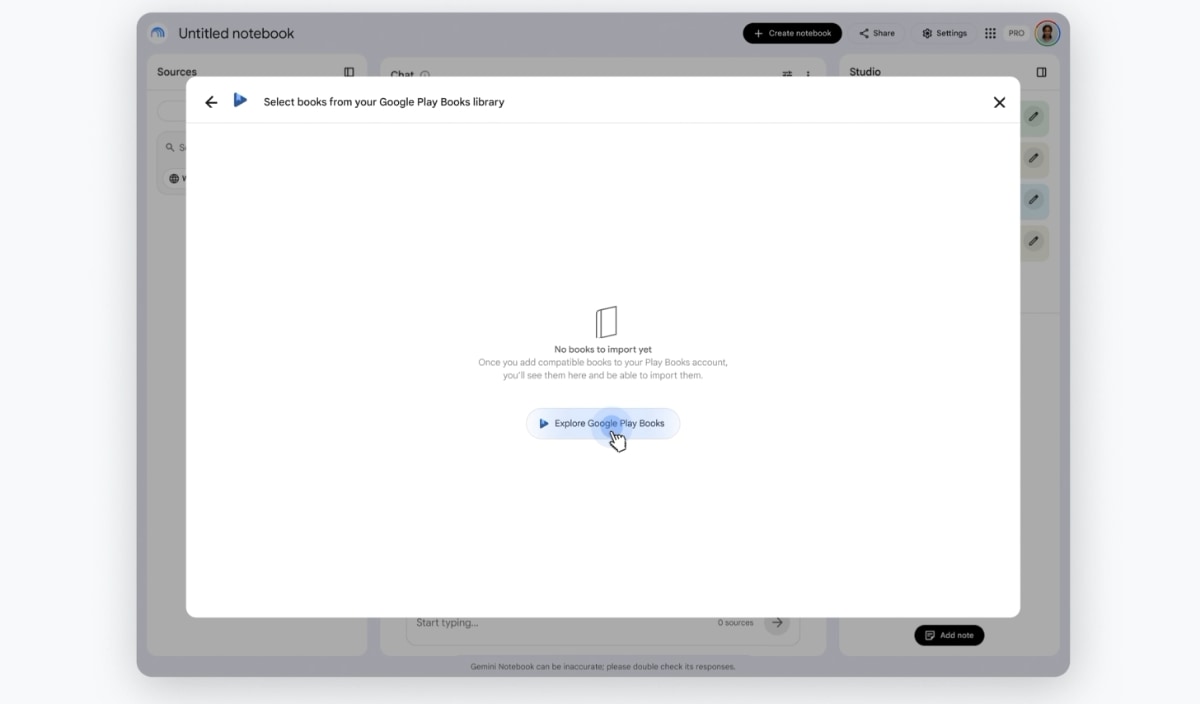1200x704 pixels.
Task: Edit the green Studio tile with pencil
Action: 1034,117
